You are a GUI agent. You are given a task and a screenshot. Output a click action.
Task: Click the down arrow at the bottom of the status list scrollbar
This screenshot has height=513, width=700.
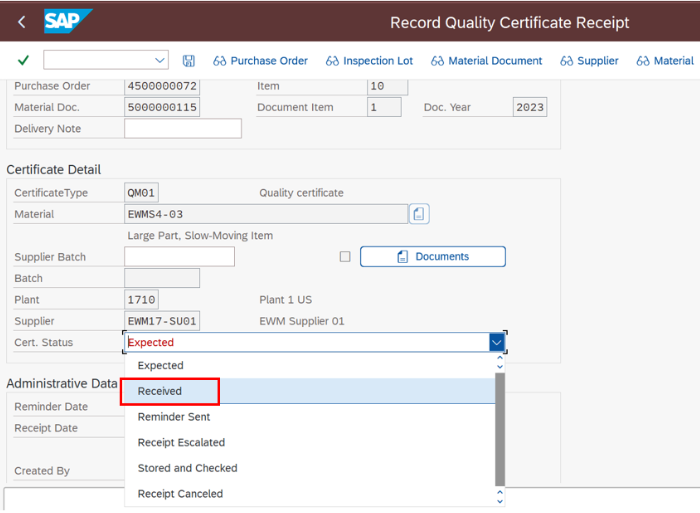coord(500,501)
